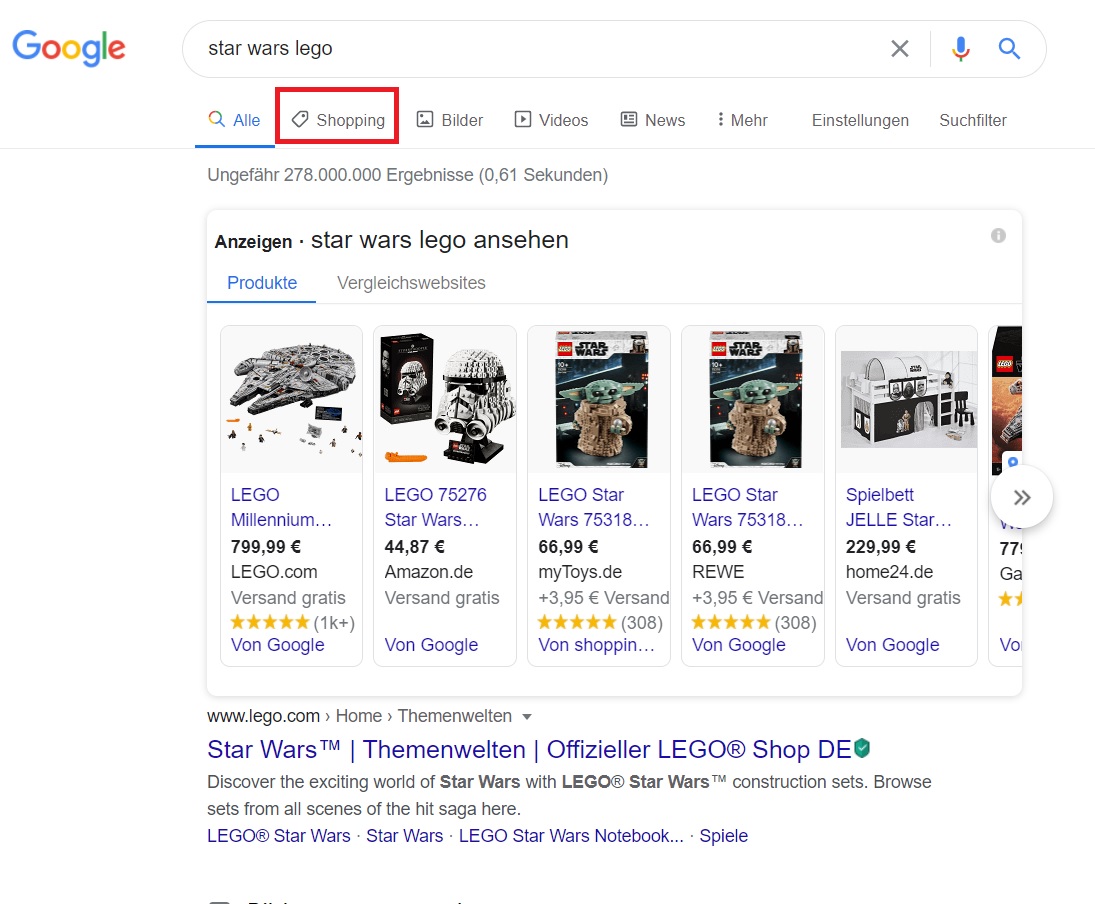Expand the lego.com result options arrow
Screen dimensions: 1095x904
pos(527,717)
